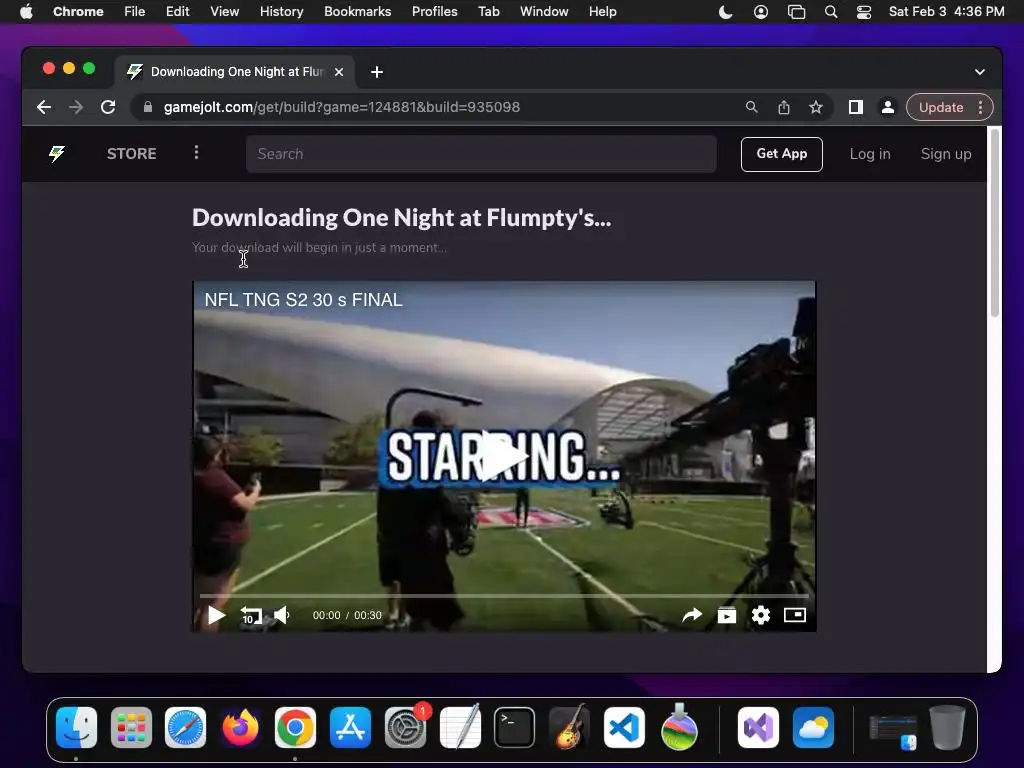Play the video using the large center play button
This screenshot has height=768, width=1024.
(504, 456)
